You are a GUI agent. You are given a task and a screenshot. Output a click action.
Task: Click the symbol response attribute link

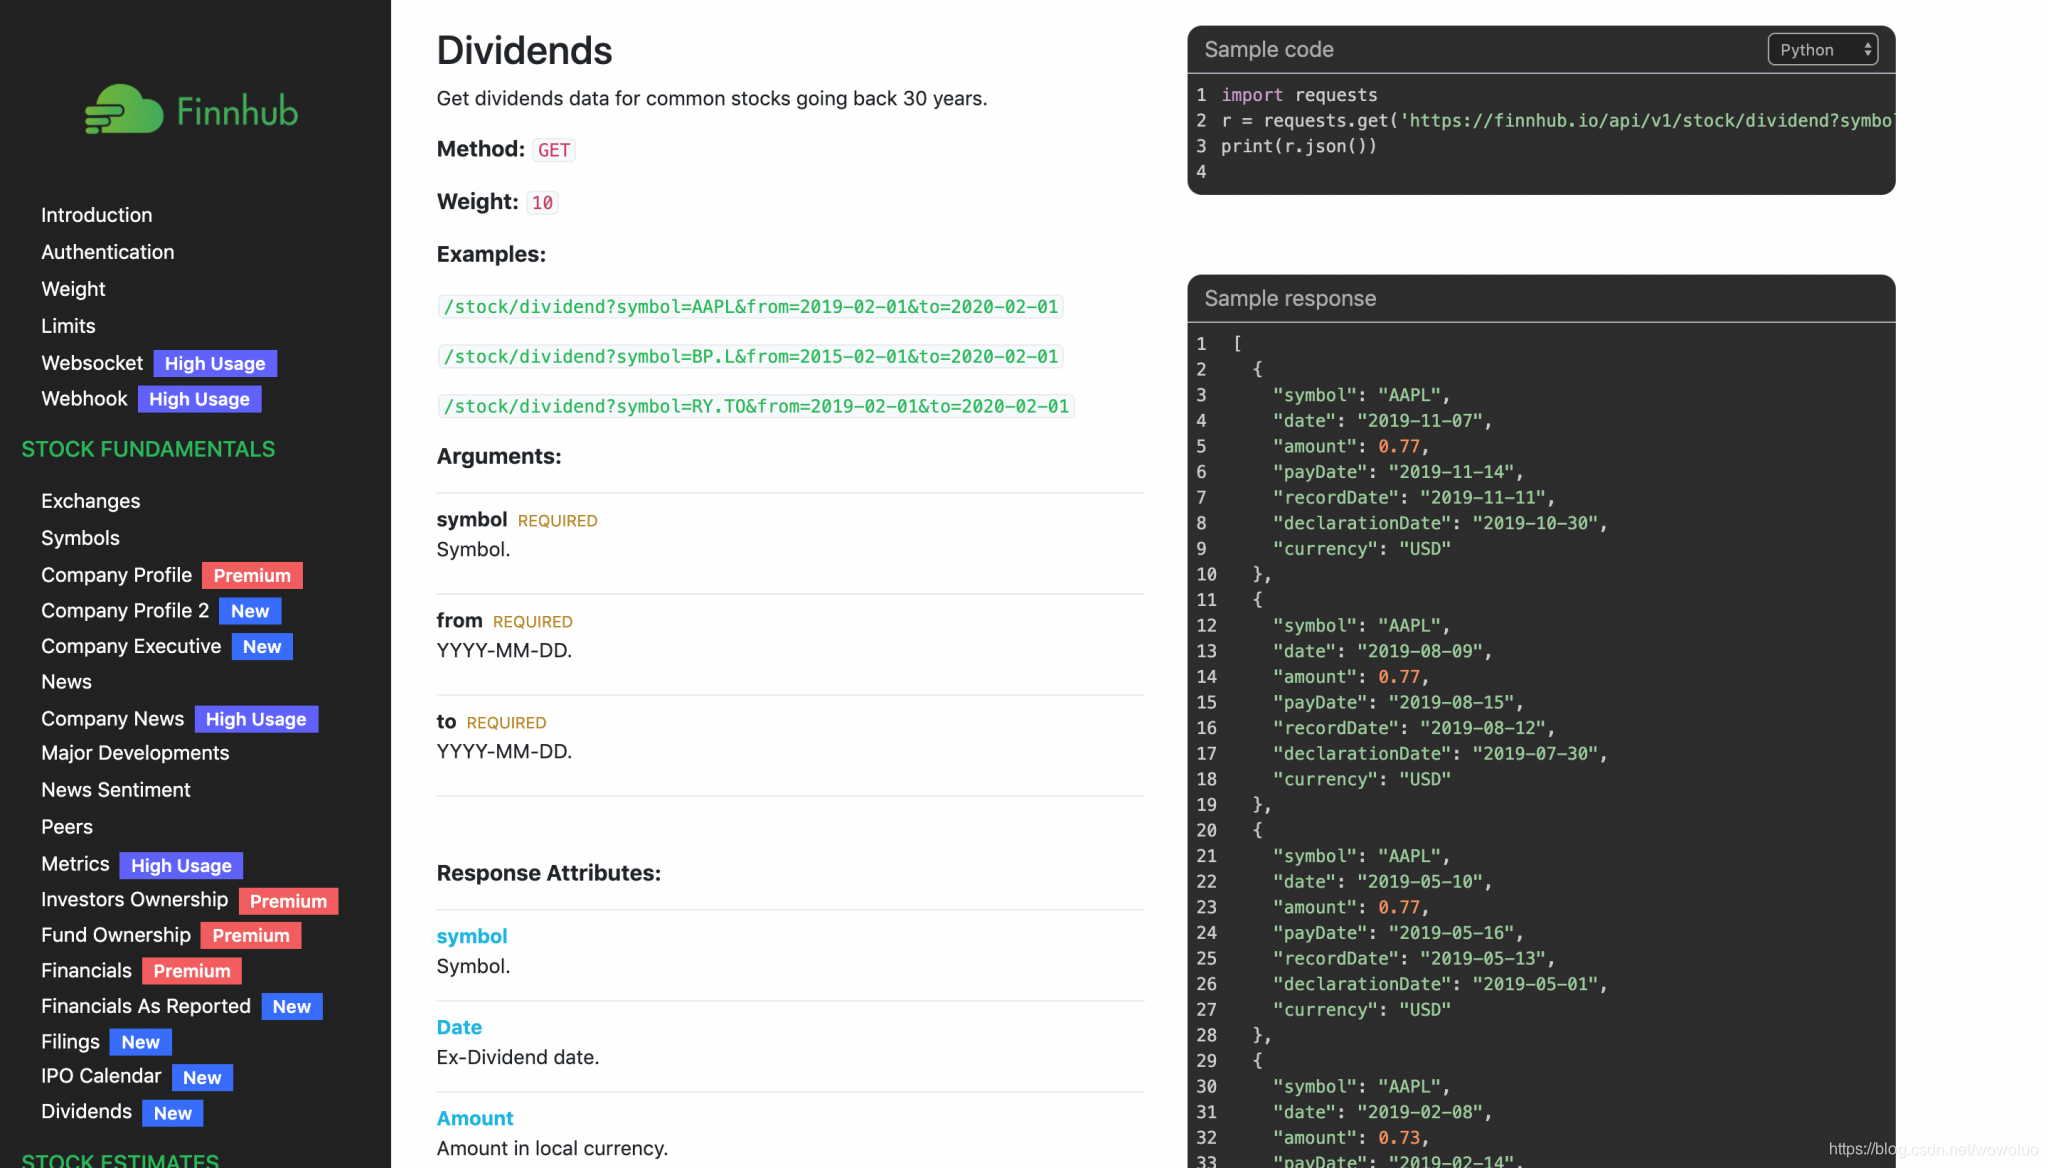click(x=472, y=936)
